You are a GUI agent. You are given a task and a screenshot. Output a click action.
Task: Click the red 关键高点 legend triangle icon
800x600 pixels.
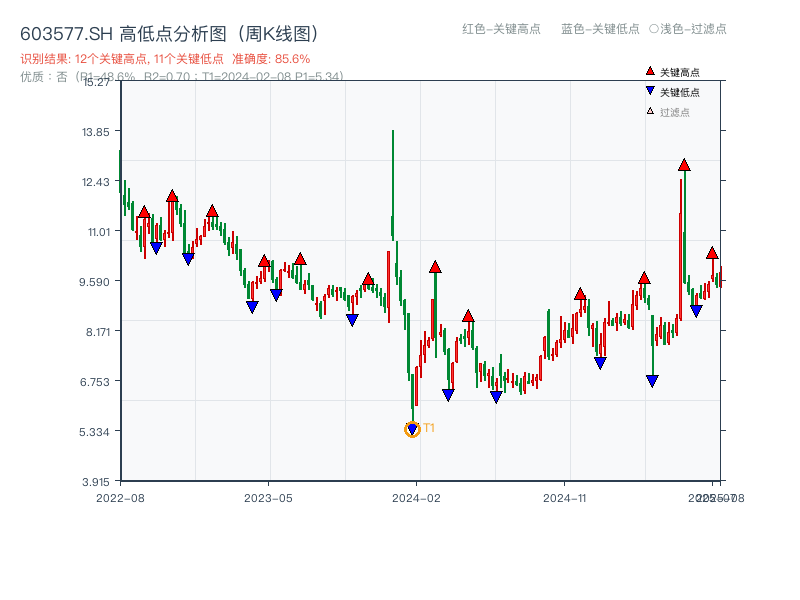coord(650,72)
